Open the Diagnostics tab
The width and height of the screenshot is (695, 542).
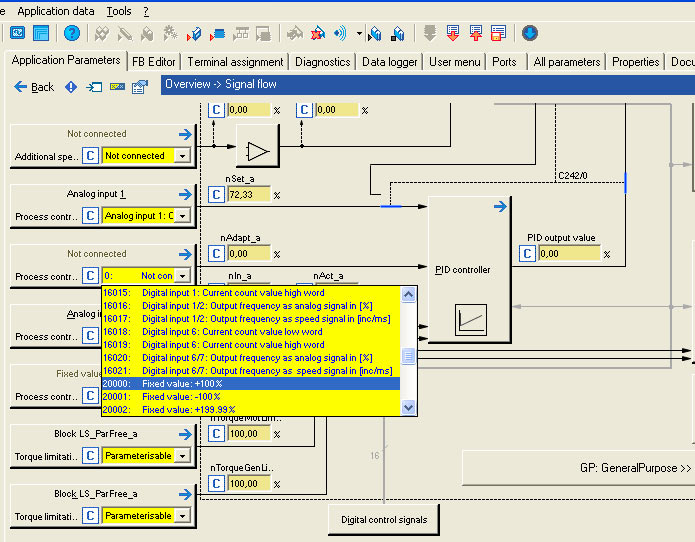(x=323, y=62)
